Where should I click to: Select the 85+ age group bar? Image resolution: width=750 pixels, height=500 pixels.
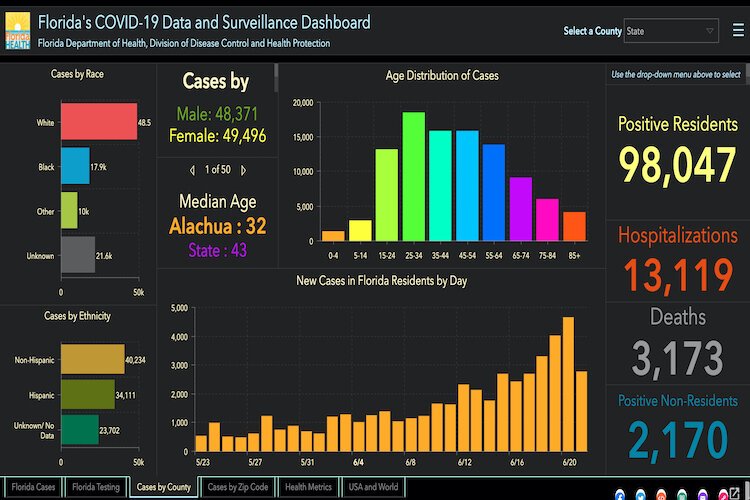pos(574,226)
